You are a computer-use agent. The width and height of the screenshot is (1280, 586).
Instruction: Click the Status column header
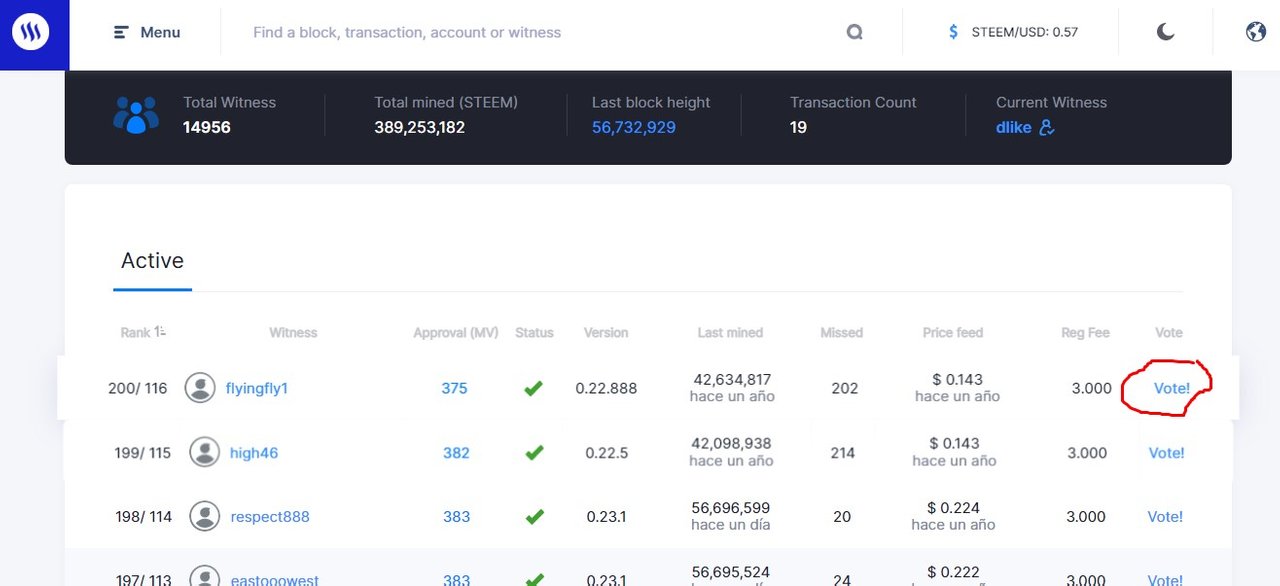click(534, 332)
